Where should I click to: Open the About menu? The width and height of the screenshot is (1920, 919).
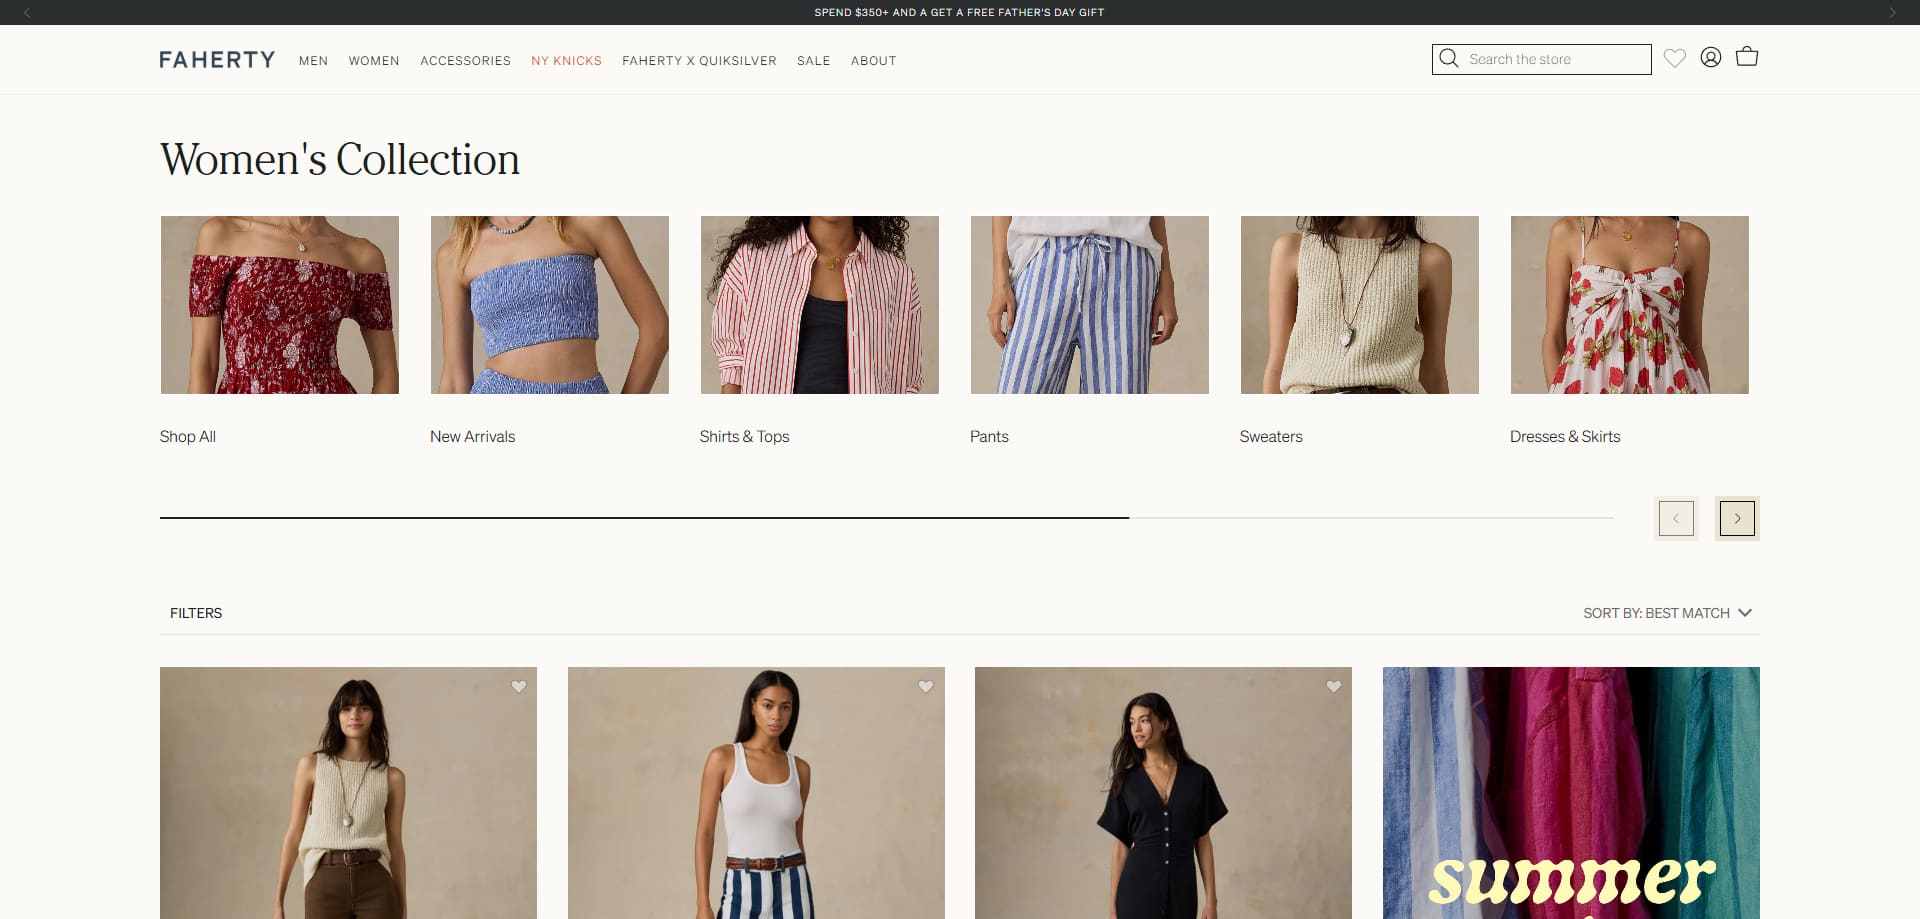pyautogui.click(x=873, y=61)
